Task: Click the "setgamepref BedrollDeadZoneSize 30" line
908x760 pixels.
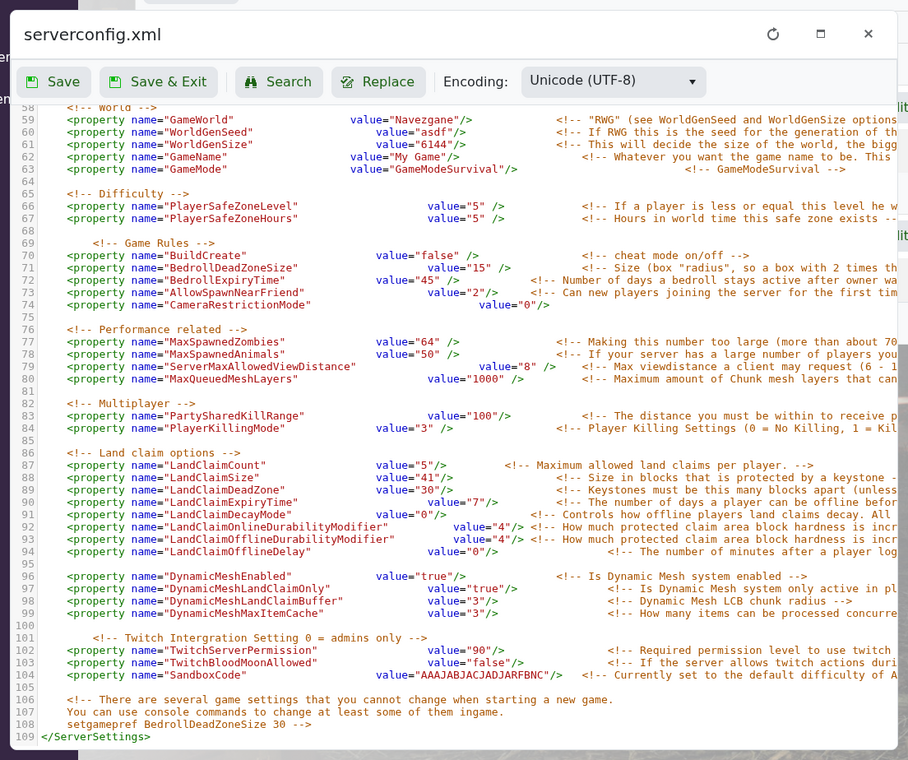Action: pyautogui.click(x=189, y=725)
